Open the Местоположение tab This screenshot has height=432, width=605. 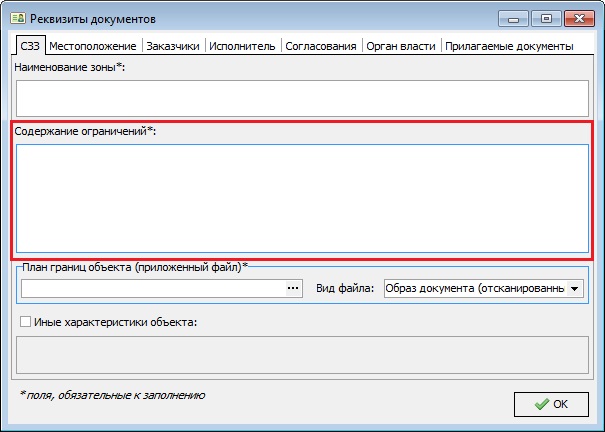pyautogui.click(x=94, y=46)
